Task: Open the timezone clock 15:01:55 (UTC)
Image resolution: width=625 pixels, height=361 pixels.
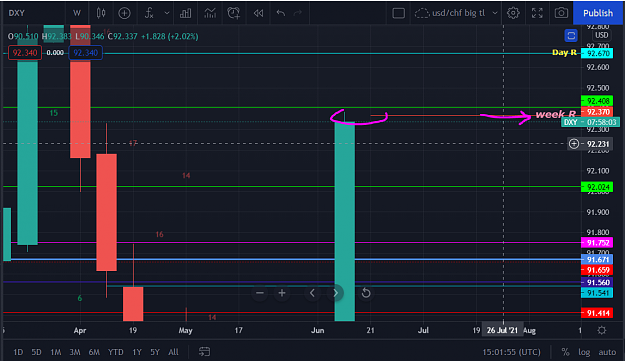Action: pyautogui.click(x=511, y=352)
